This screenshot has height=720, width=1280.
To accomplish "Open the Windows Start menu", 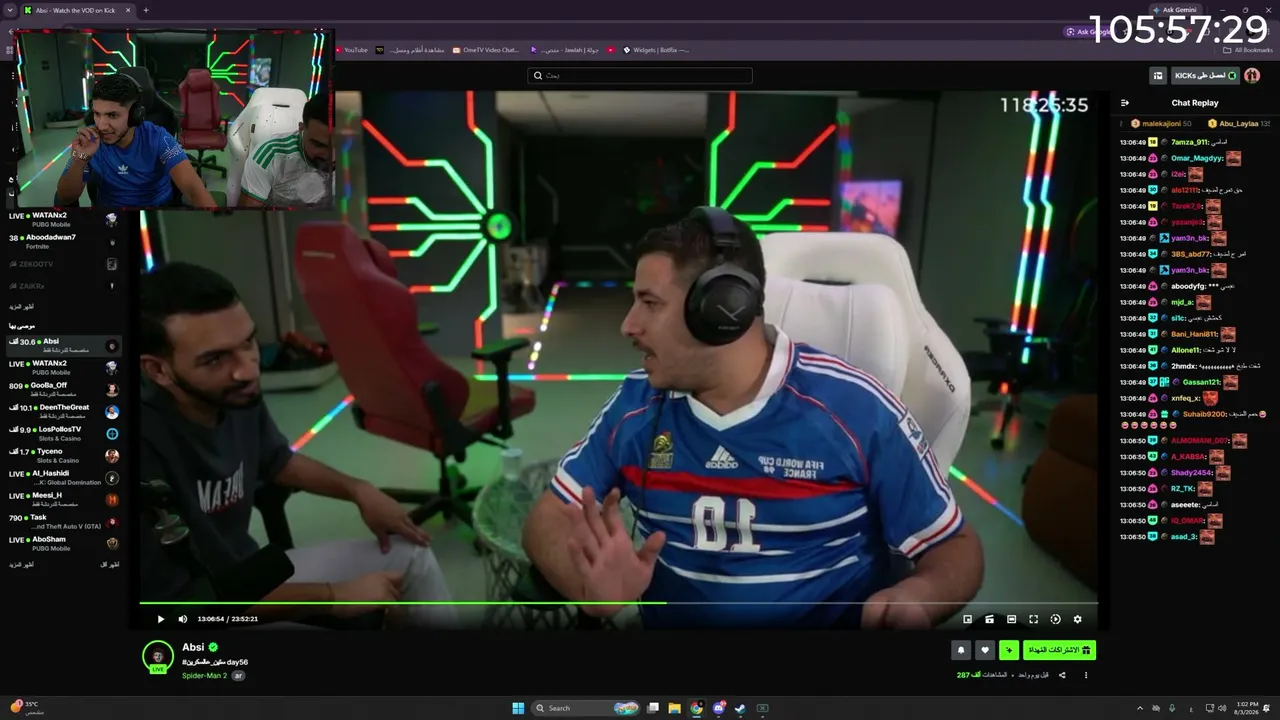I will point(518,708).
